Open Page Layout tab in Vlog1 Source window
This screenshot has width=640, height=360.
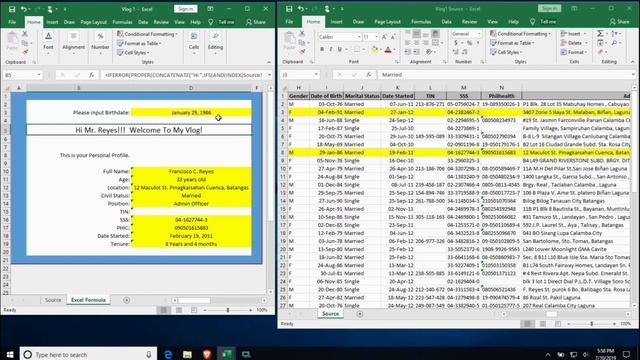click(387, 22)
